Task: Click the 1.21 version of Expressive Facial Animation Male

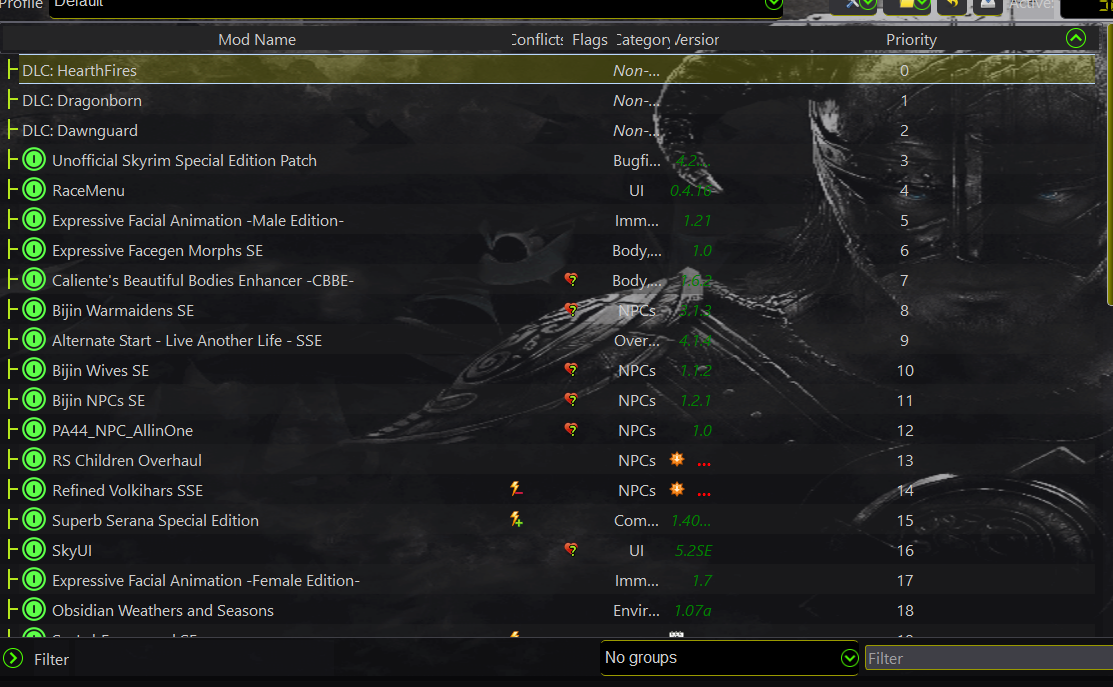Action: point(696,221)
